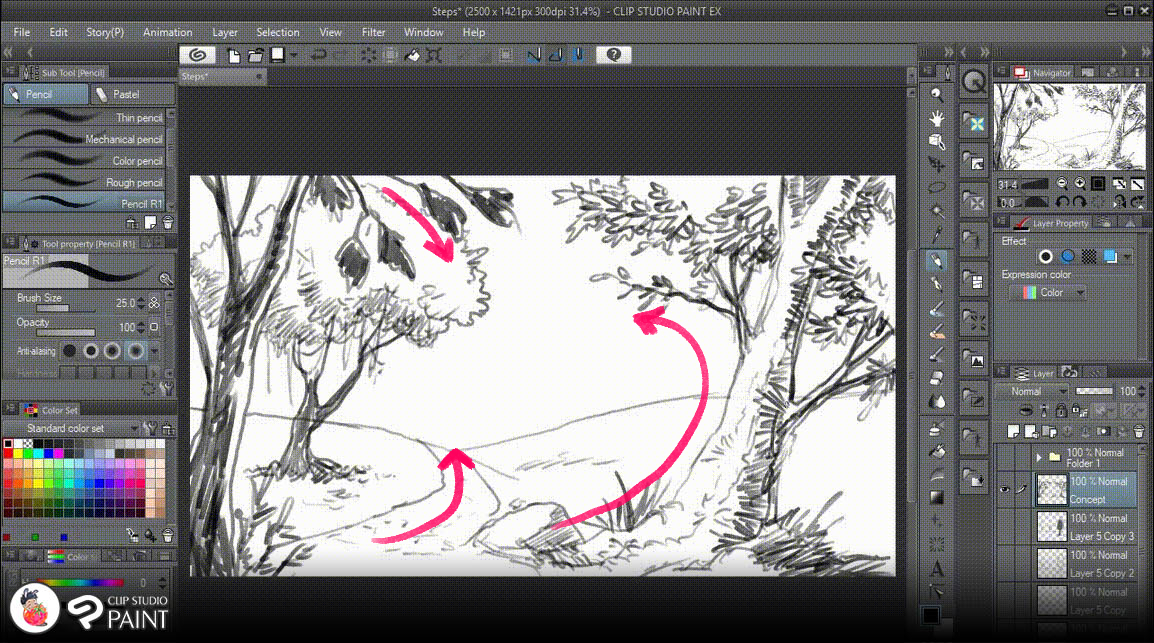Open the Animation menu
Screen dimensions: 1154x643
pos(167,32)
